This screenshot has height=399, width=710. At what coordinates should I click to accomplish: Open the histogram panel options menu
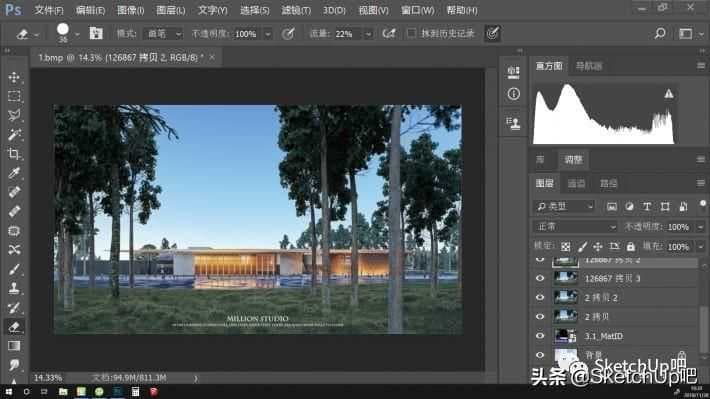tap(700, 66)
